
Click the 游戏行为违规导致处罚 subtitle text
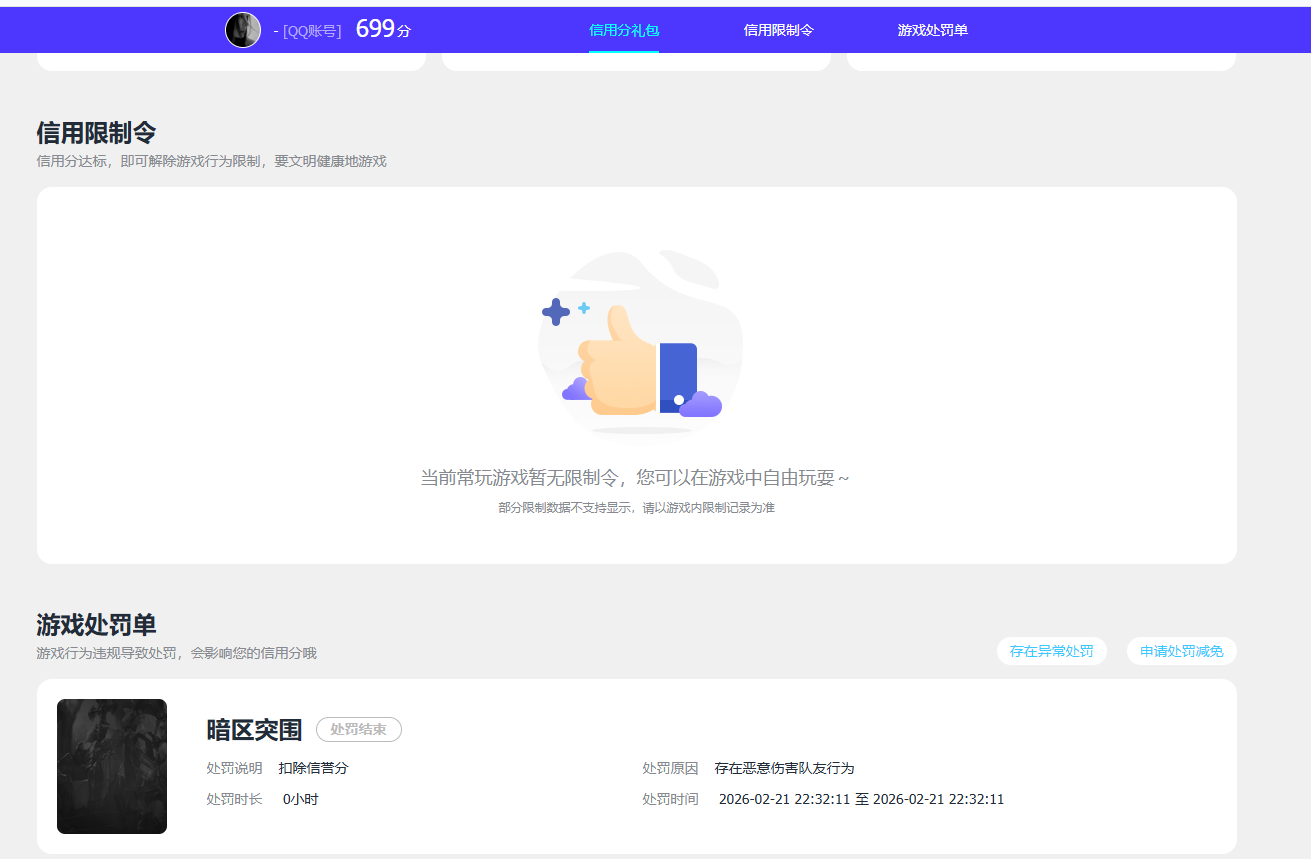pyautogui.click(x=176, y=653)
